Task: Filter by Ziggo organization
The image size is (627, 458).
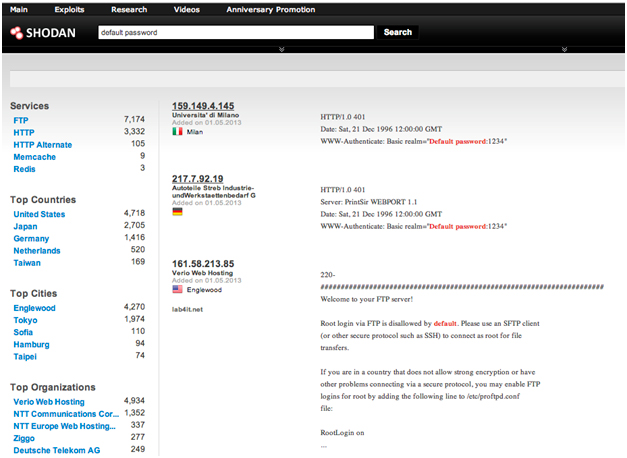Action: coord(24,438)
